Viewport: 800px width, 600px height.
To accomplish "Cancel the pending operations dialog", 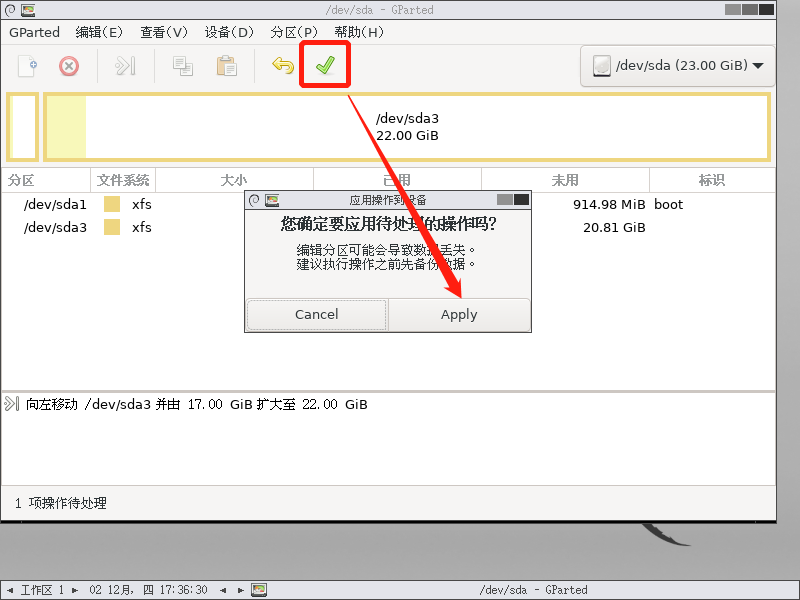I will (316, 314).
